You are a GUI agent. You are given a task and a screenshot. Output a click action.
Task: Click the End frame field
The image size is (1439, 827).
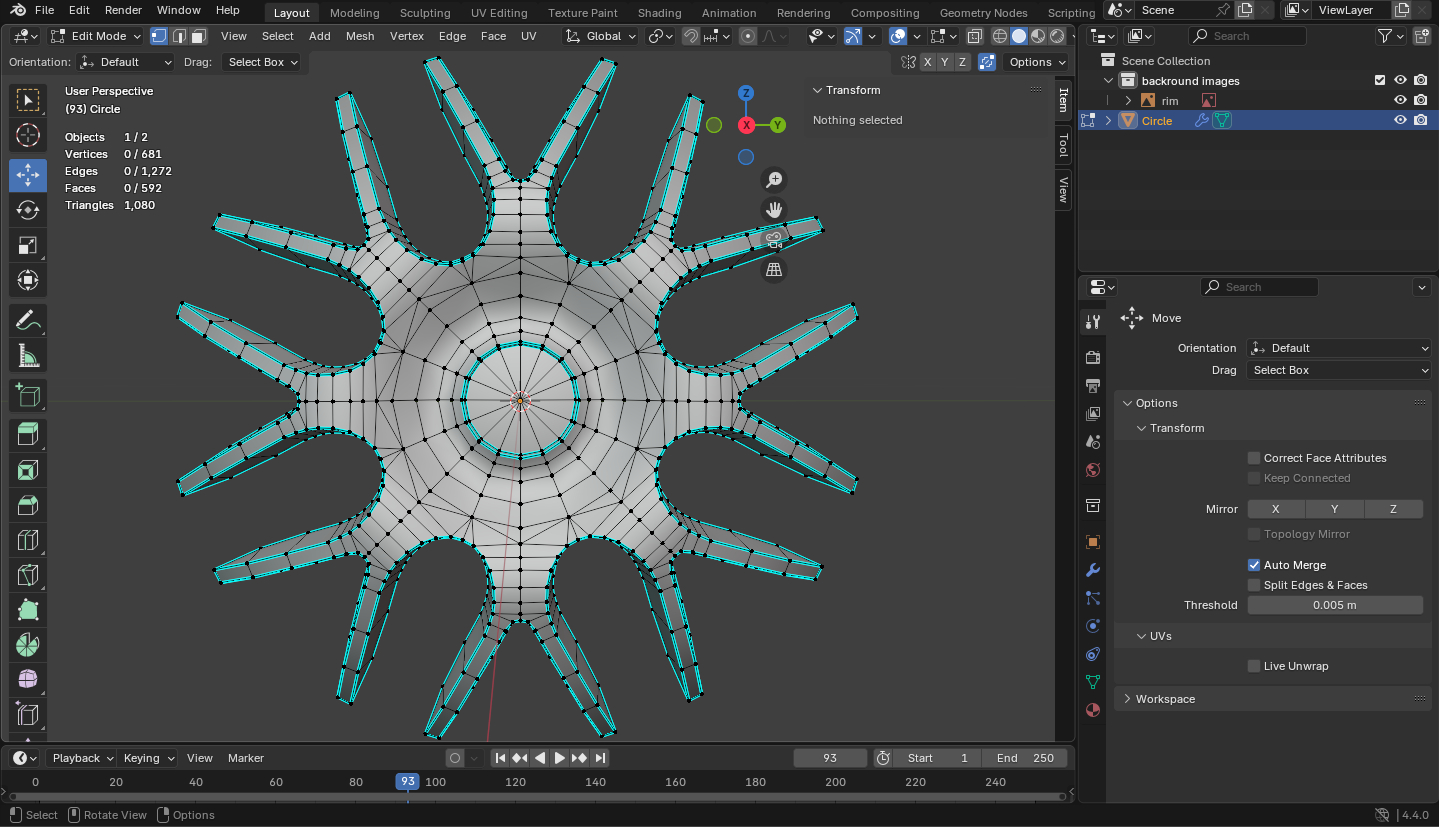[1025, 758]
